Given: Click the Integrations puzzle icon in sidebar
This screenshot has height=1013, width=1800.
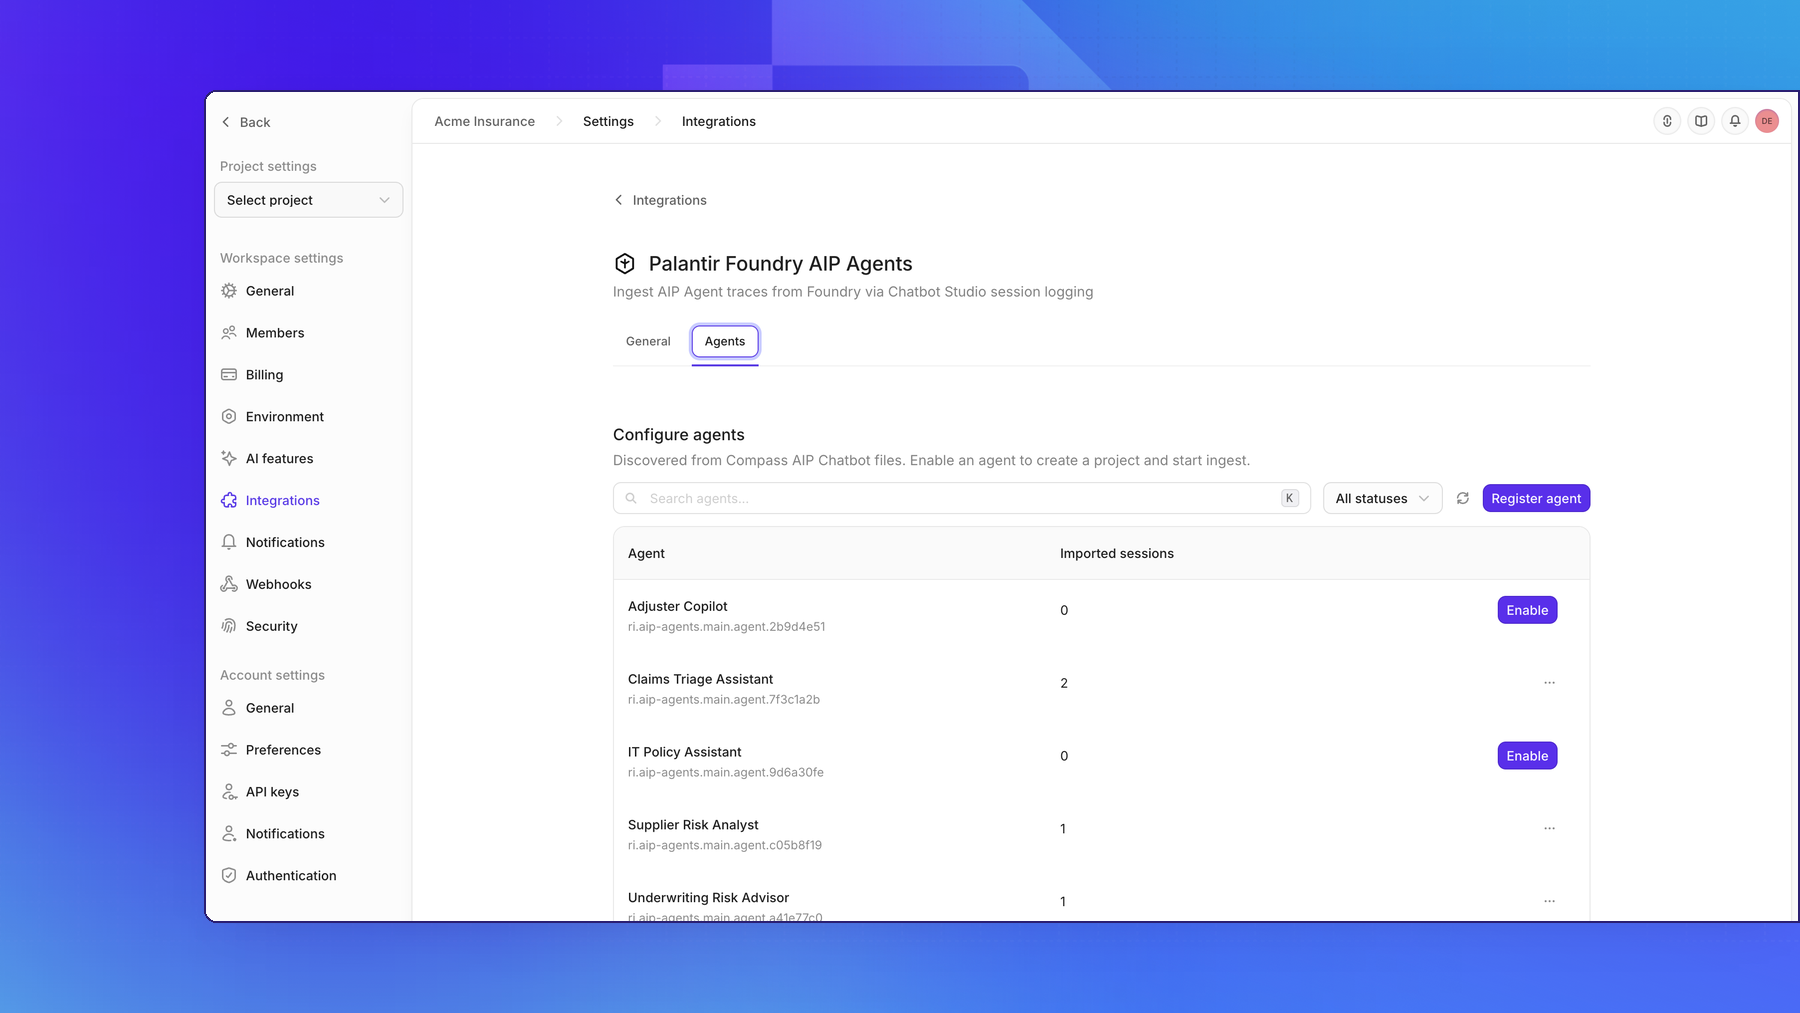Looking at the screenshot, I should pos(229,501).
